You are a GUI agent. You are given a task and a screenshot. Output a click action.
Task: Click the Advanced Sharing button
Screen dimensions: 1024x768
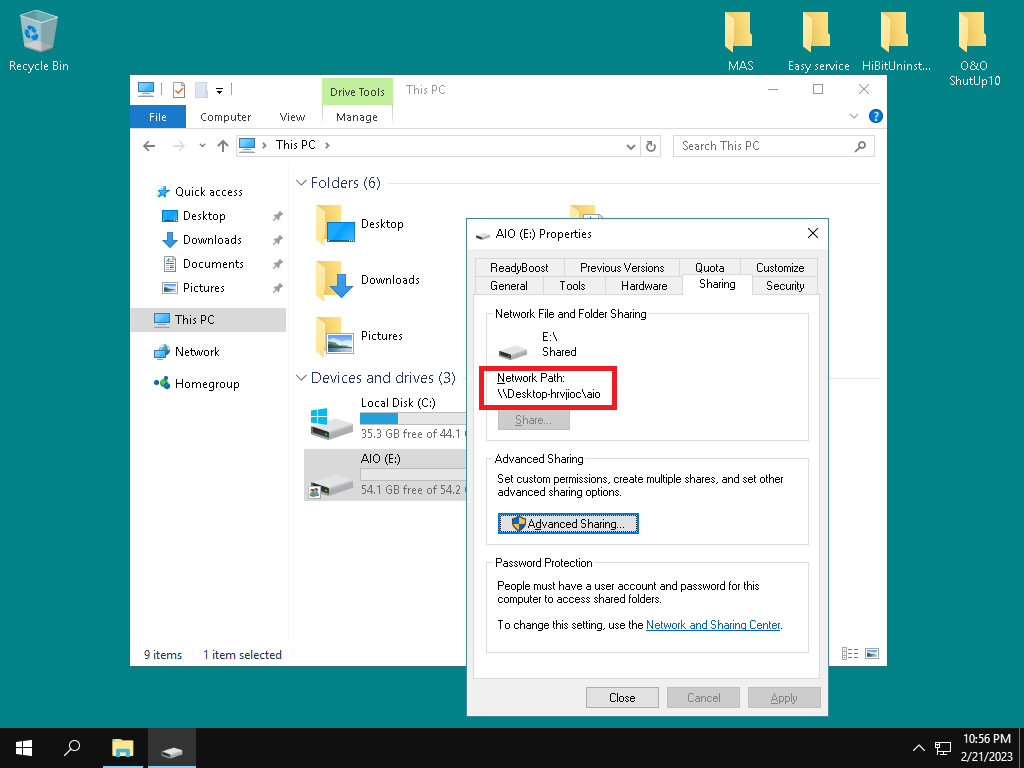pyautogui.click(x=568, y=523)
